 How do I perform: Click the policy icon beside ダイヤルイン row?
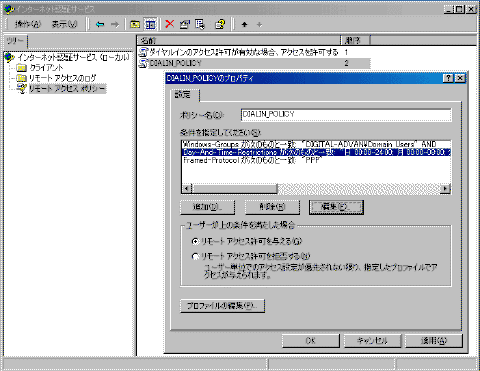[143, 52]
